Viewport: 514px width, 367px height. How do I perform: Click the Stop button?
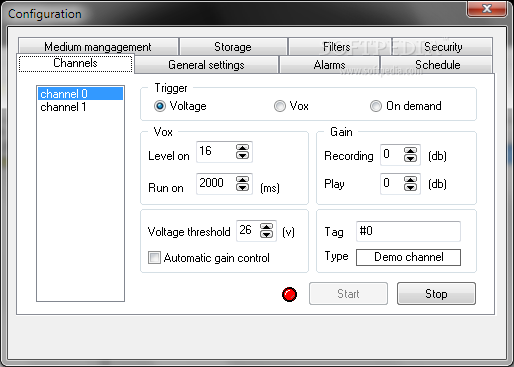tap(436, 294)
